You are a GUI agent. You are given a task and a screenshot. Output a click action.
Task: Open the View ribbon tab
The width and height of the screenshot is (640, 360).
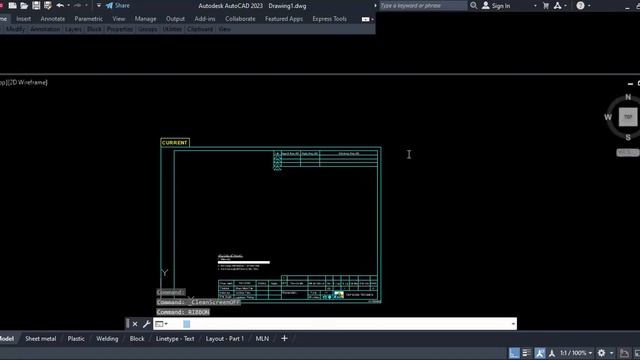click(119, 19)
